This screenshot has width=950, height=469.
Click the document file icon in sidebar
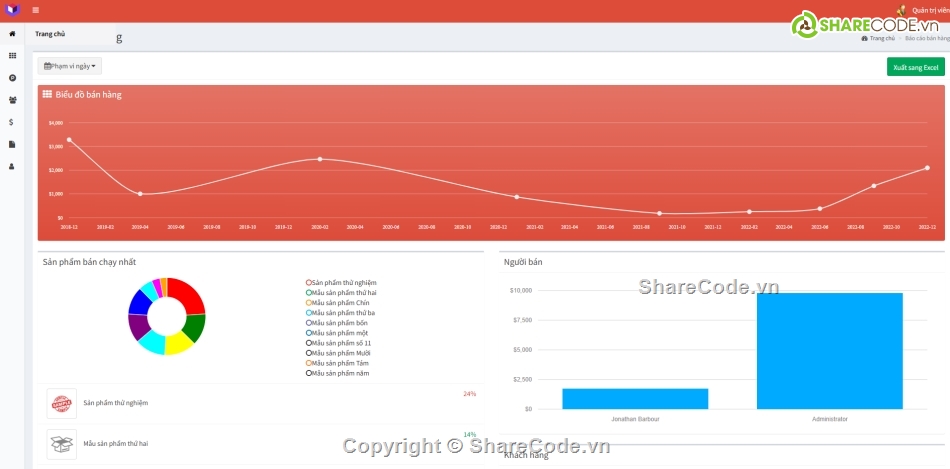[12, 144]
